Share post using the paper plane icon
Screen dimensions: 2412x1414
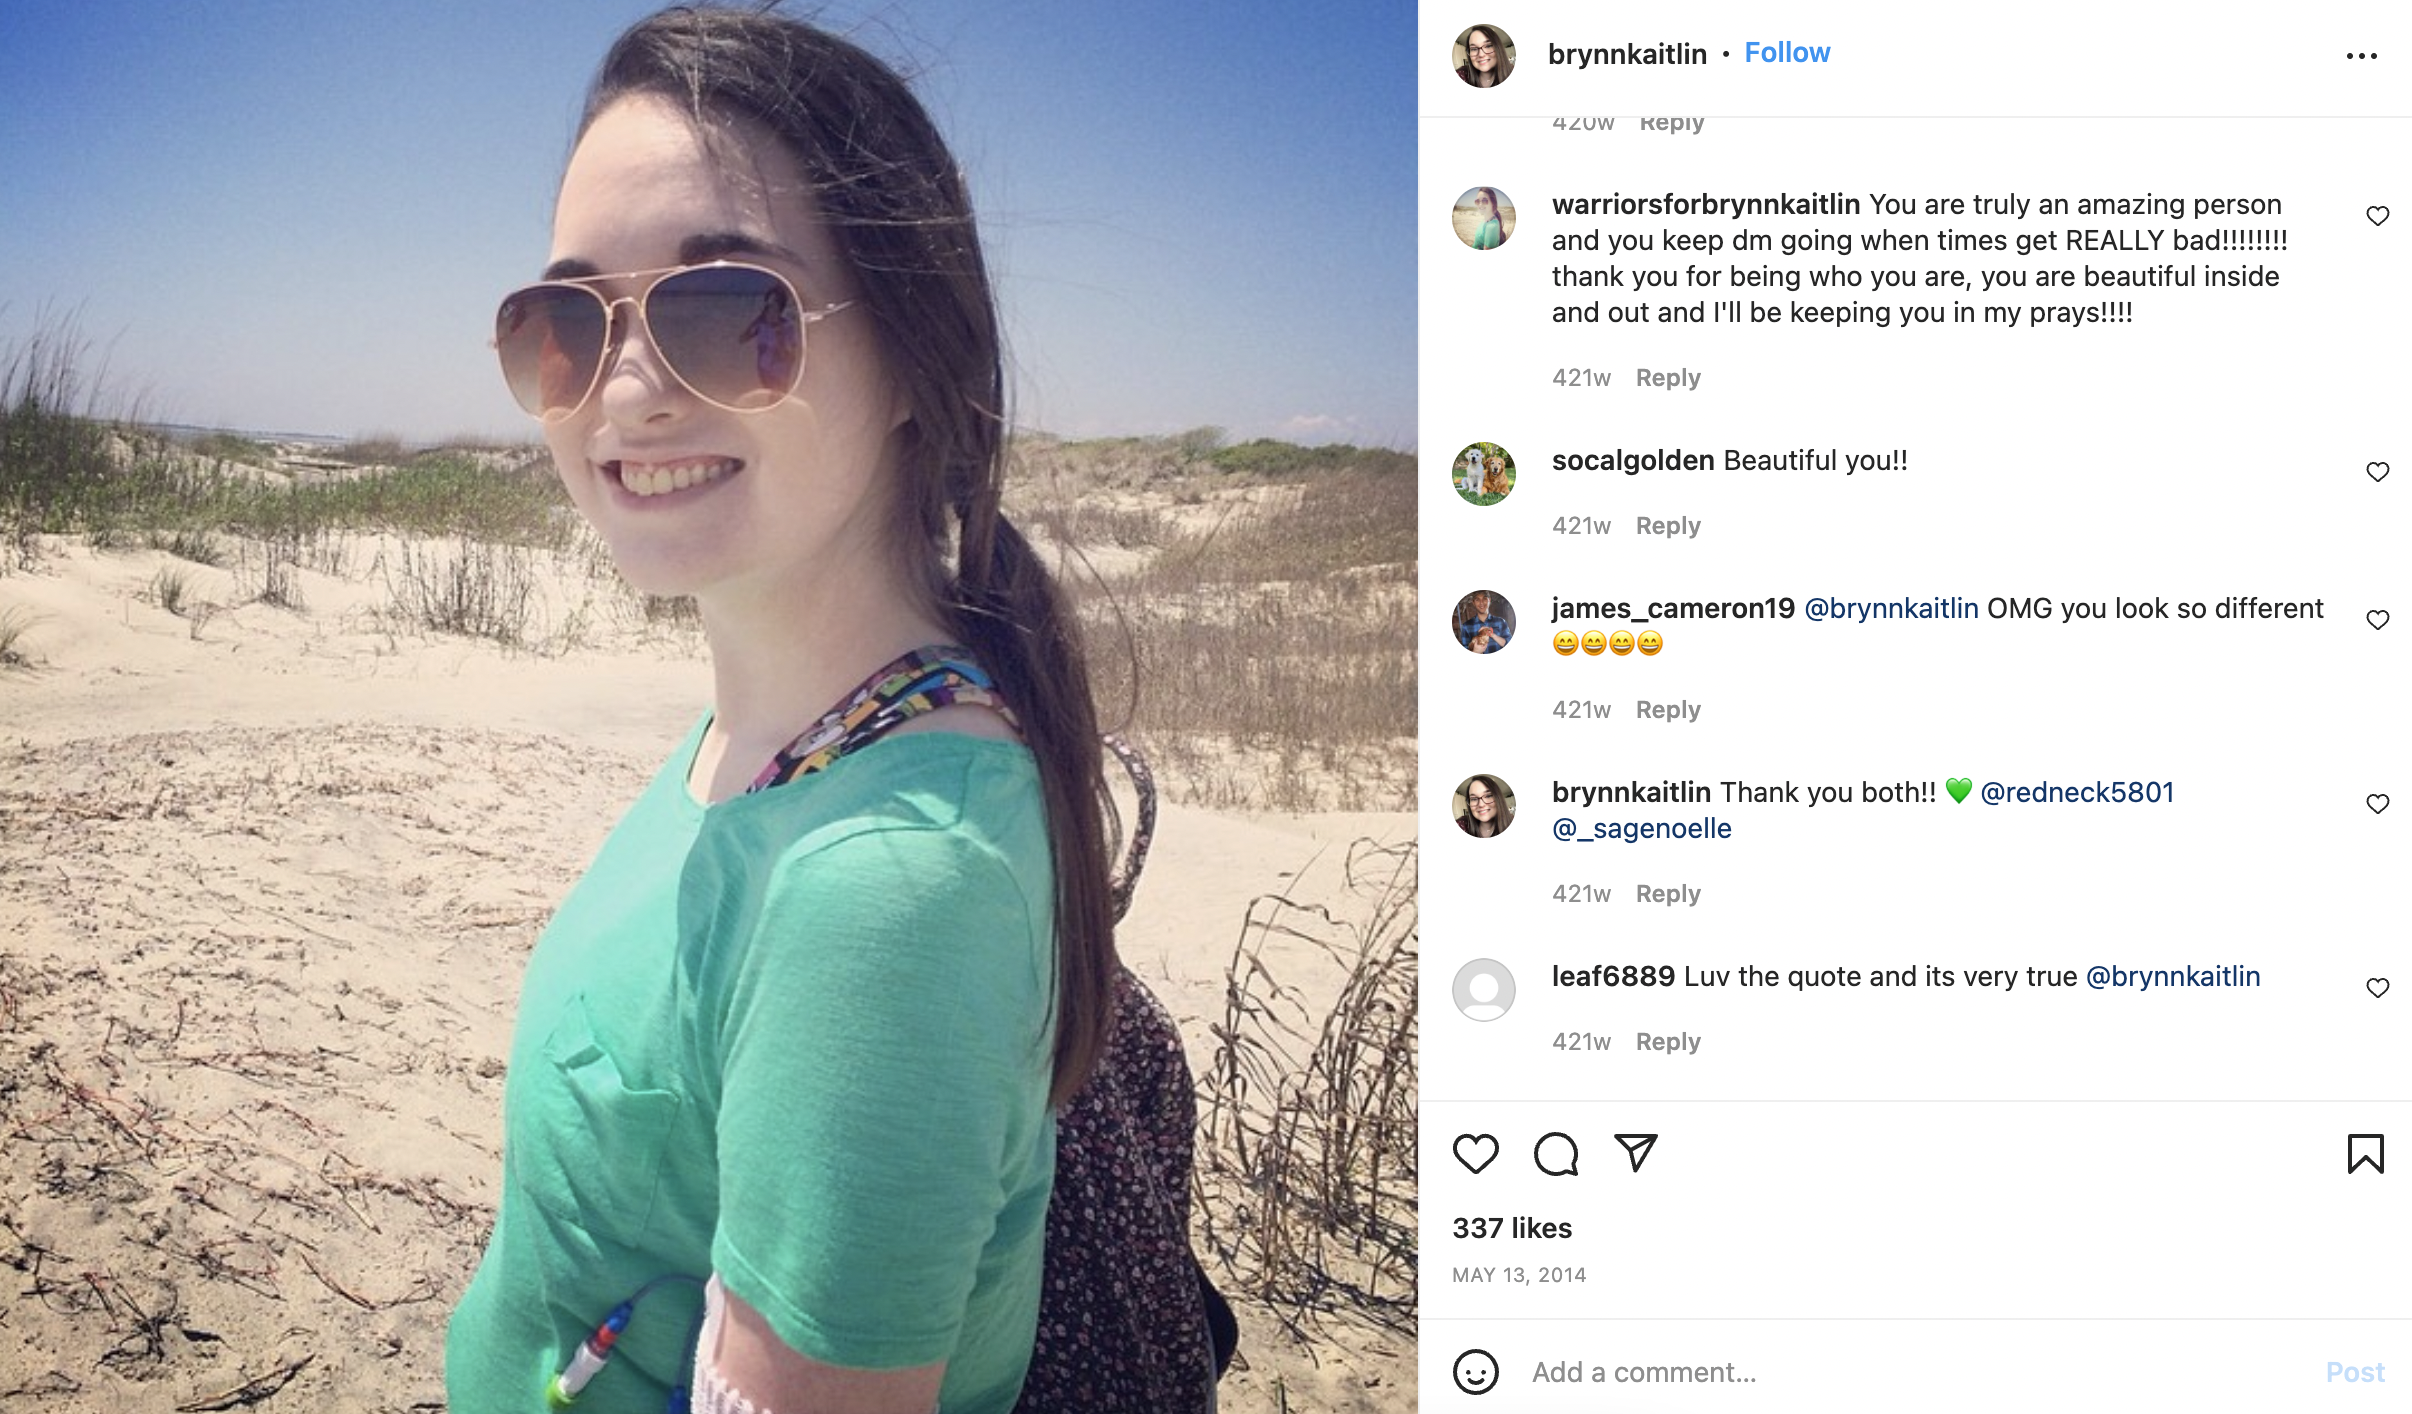1636,1153
